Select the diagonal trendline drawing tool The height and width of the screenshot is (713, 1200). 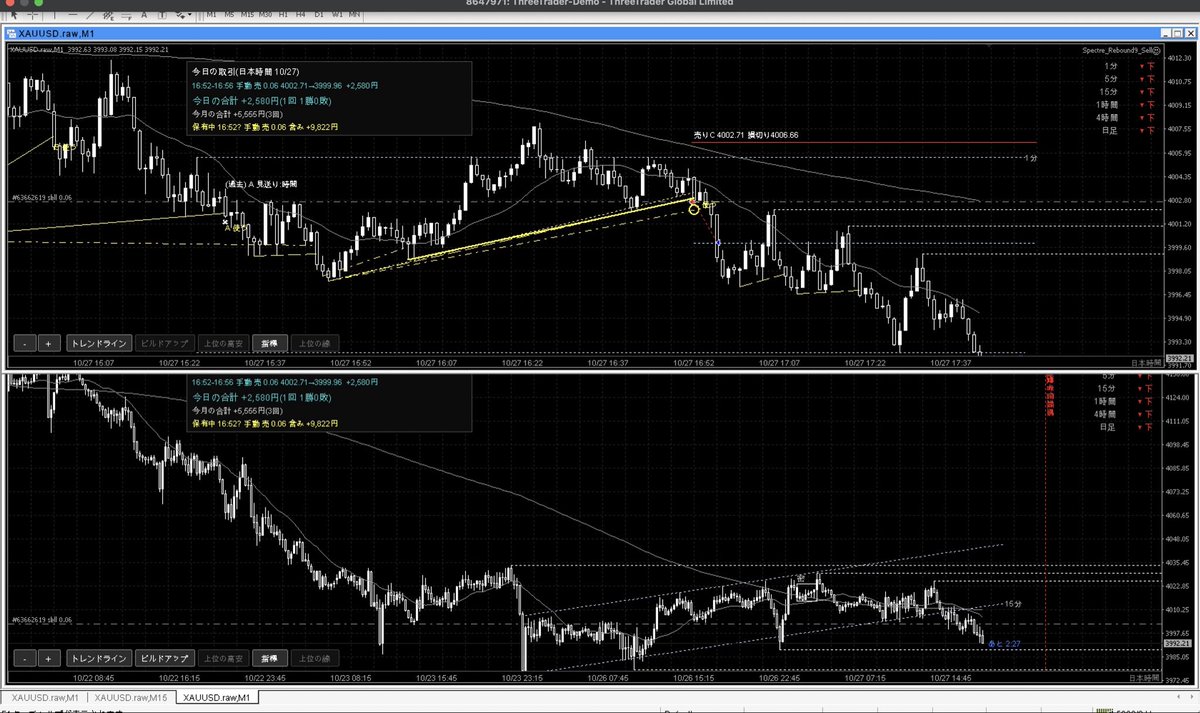click(90, 15)
